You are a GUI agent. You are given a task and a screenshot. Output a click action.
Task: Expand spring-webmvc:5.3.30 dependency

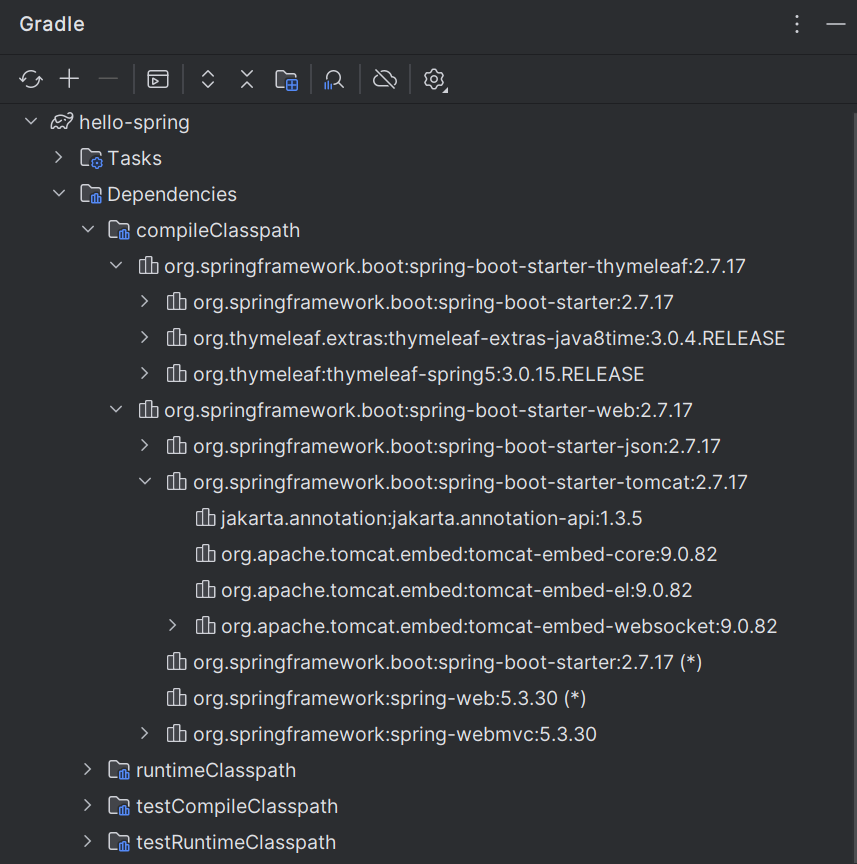click(145, 733)
